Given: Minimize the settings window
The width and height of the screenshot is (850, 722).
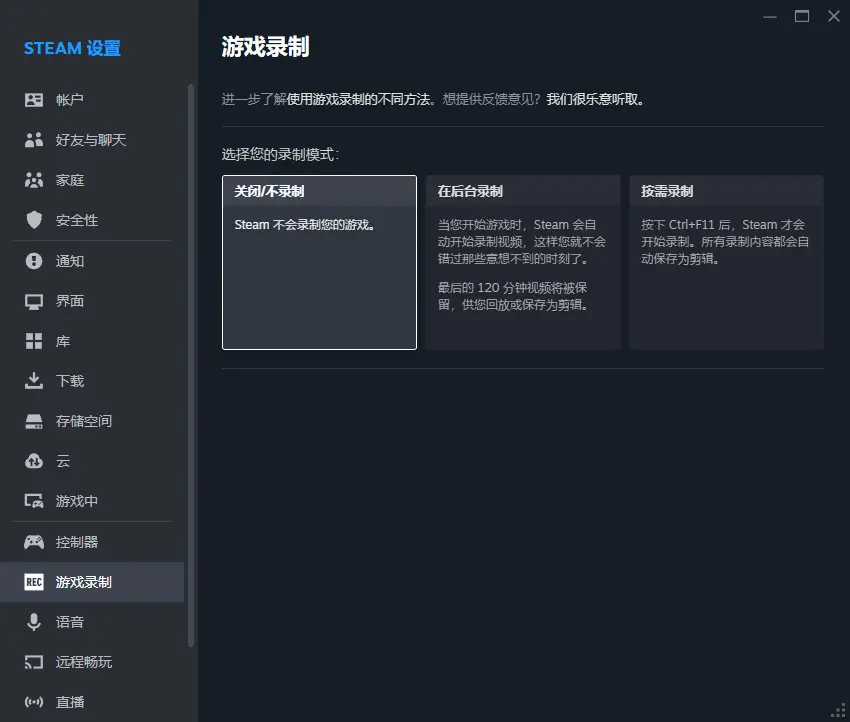Looking at the screenshot, I should 770,17.
